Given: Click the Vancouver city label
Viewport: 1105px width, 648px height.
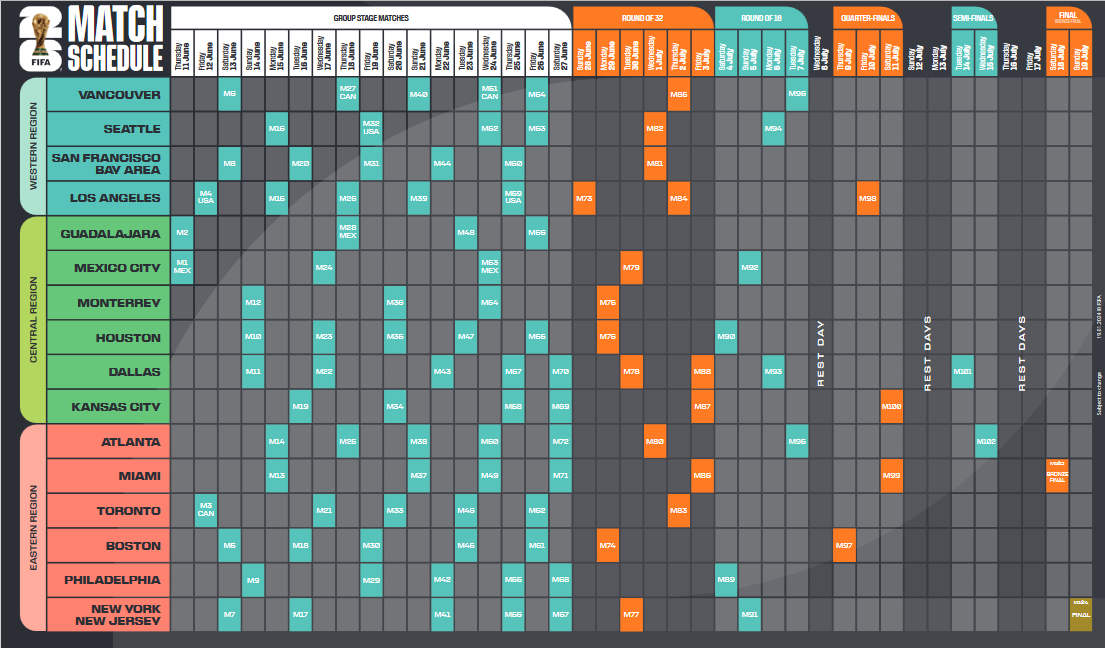Looking at the screenshot, I should [108, 95].
